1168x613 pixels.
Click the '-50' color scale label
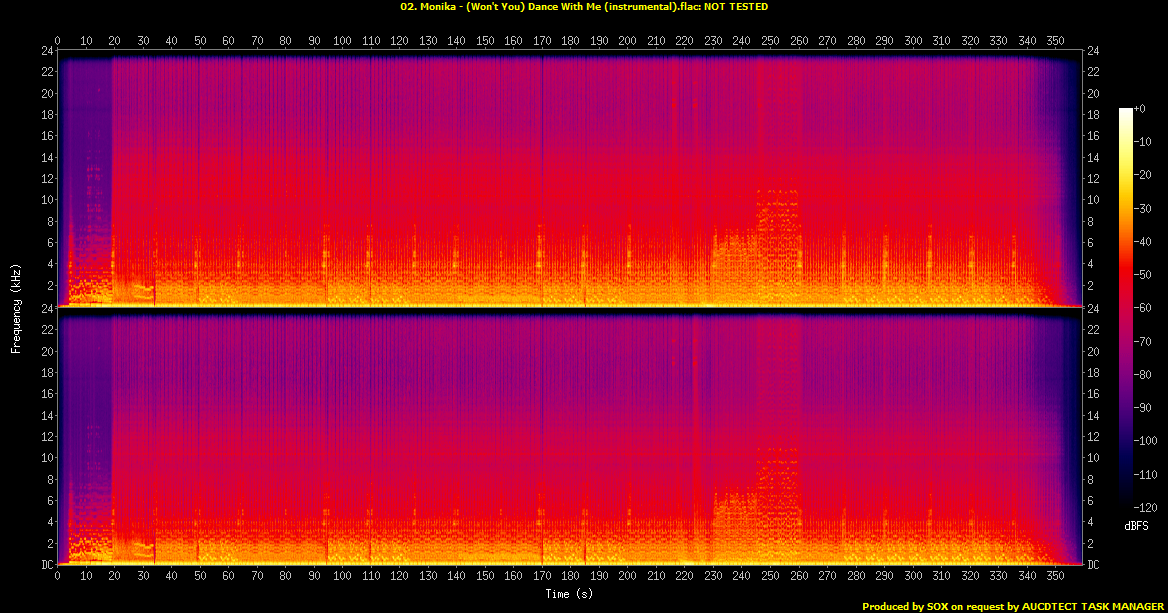(x=1143, y=275)
